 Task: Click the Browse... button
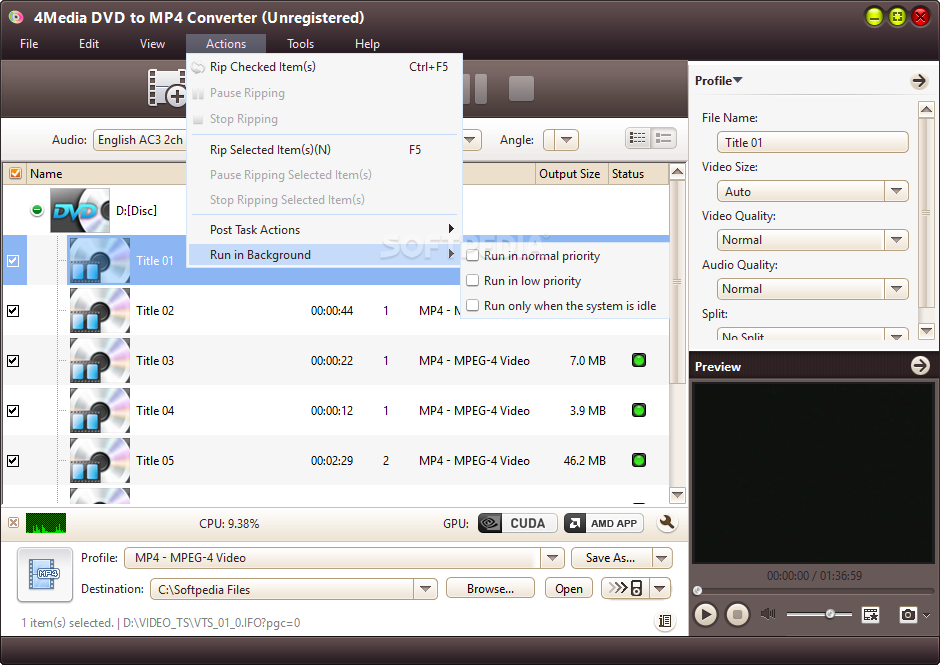click(x=490, y=589)
